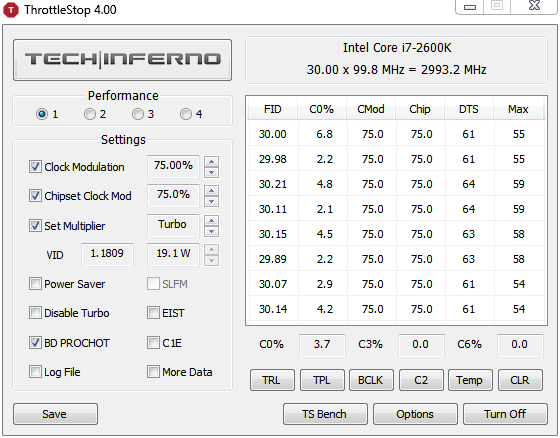Click the Set Multiplier Turbo value field
The height and width of the screenshot is (438, 560).
[173, 225]
